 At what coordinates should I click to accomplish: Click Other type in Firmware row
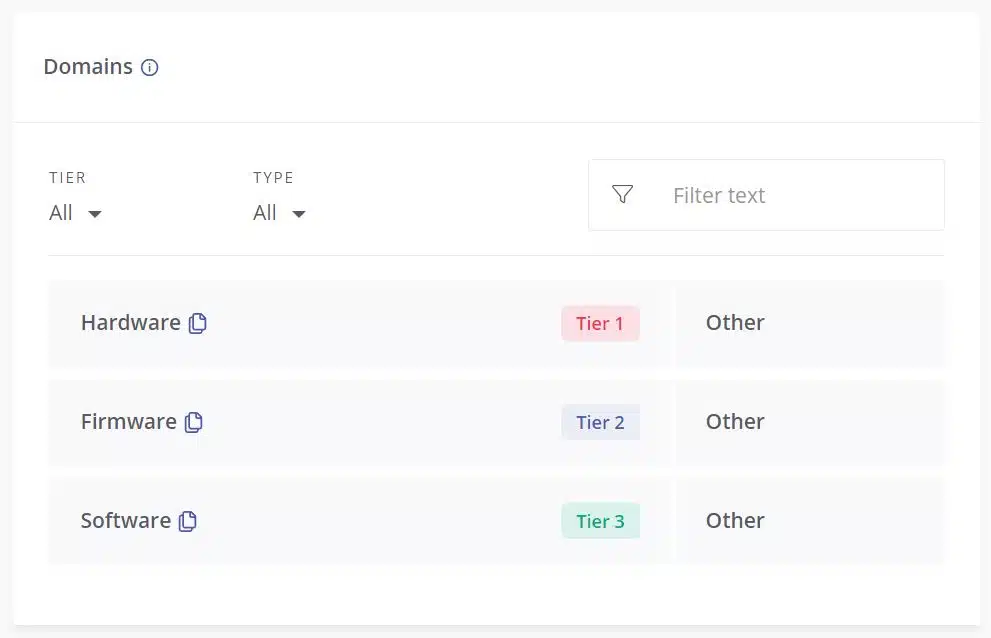tap(735, 421)
